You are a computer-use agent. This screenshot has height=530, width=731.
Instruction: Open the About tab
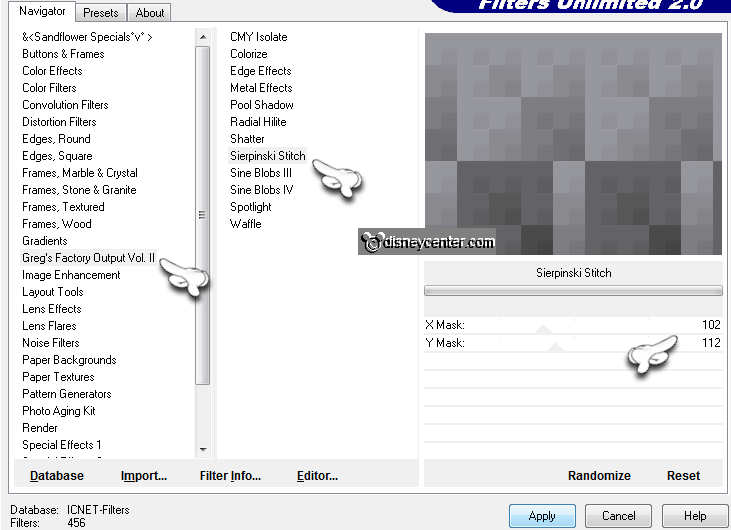coord(150,13)
